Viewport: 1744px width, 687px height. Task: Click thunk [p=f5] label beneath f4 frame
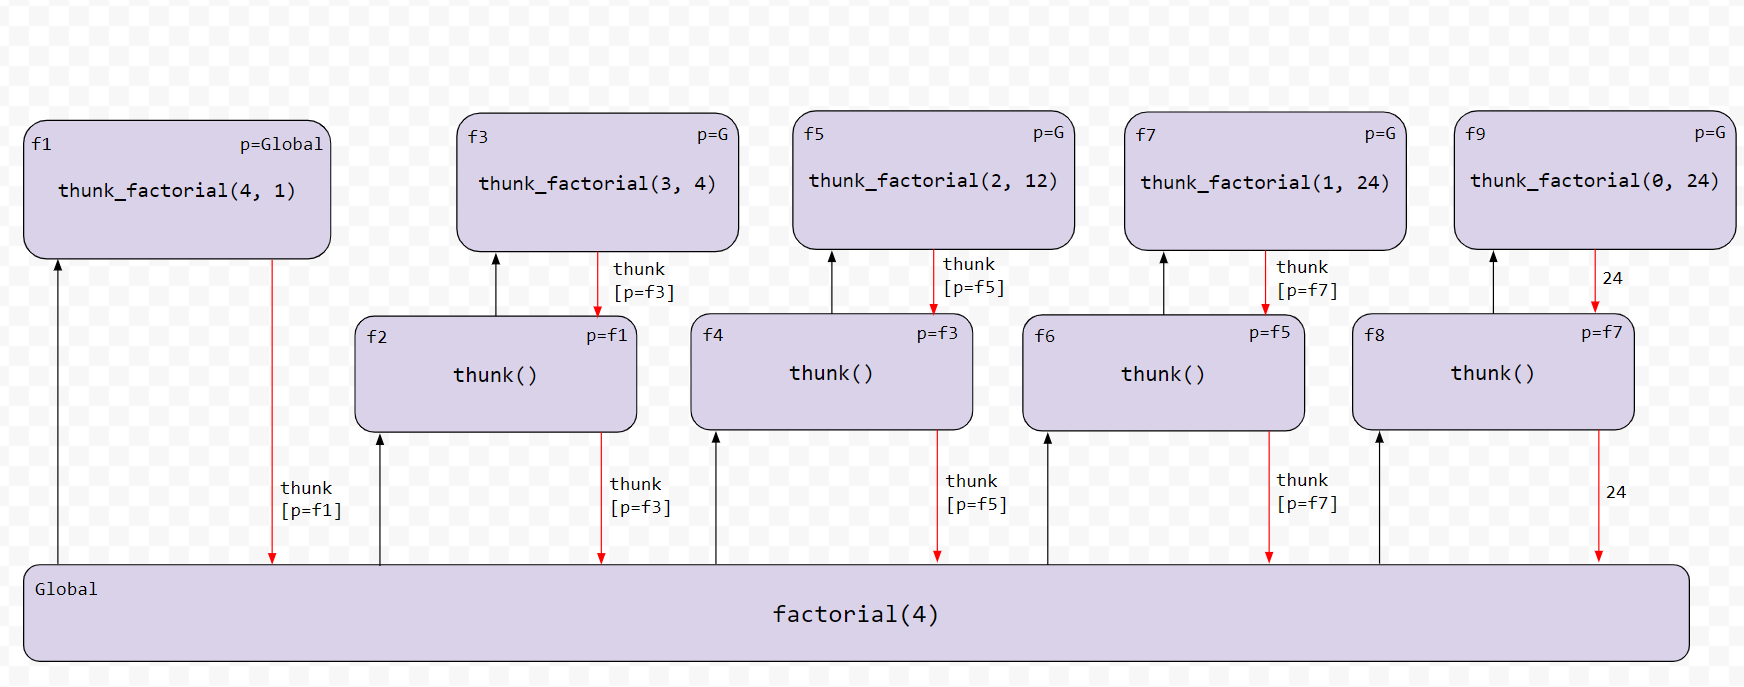tap(976, 493)
